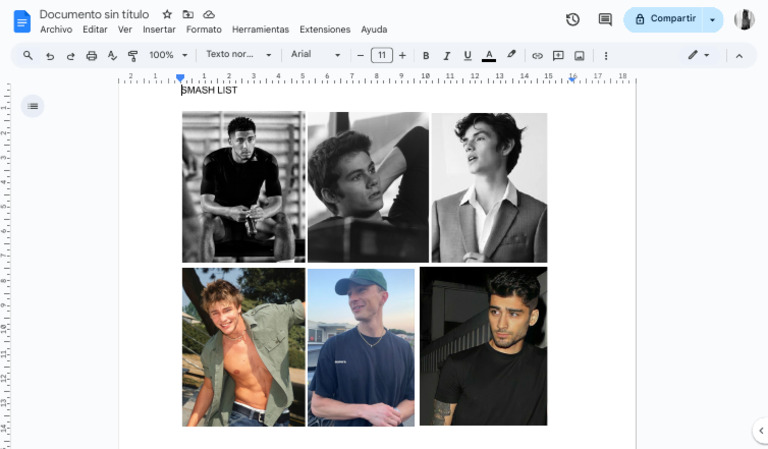The image size is (768, 449).
Task: Select the black-and-white man lying down photo
Action: coord(368,187)
